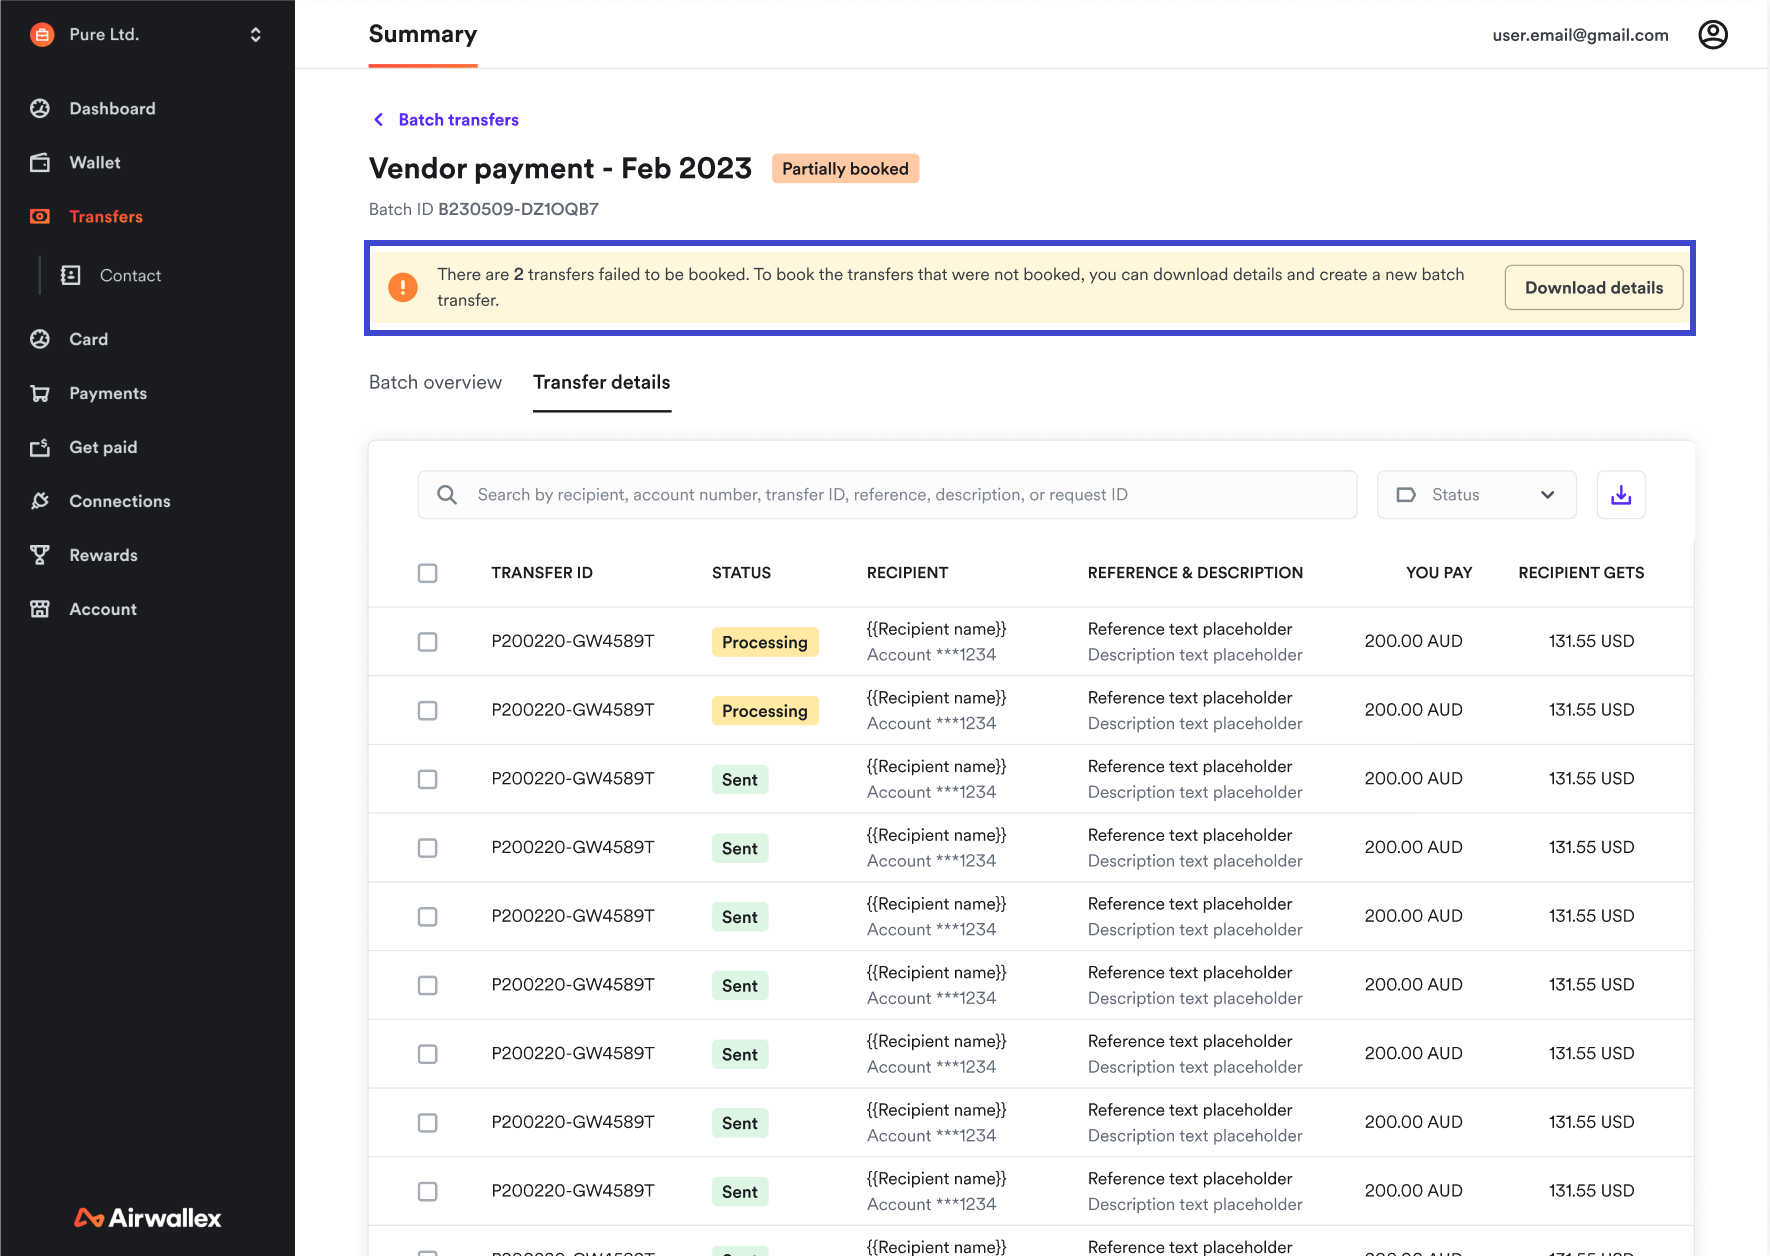Click the back chevron beside Batch transfers
Screen dimensions: 1770x1256
(379, 120)
